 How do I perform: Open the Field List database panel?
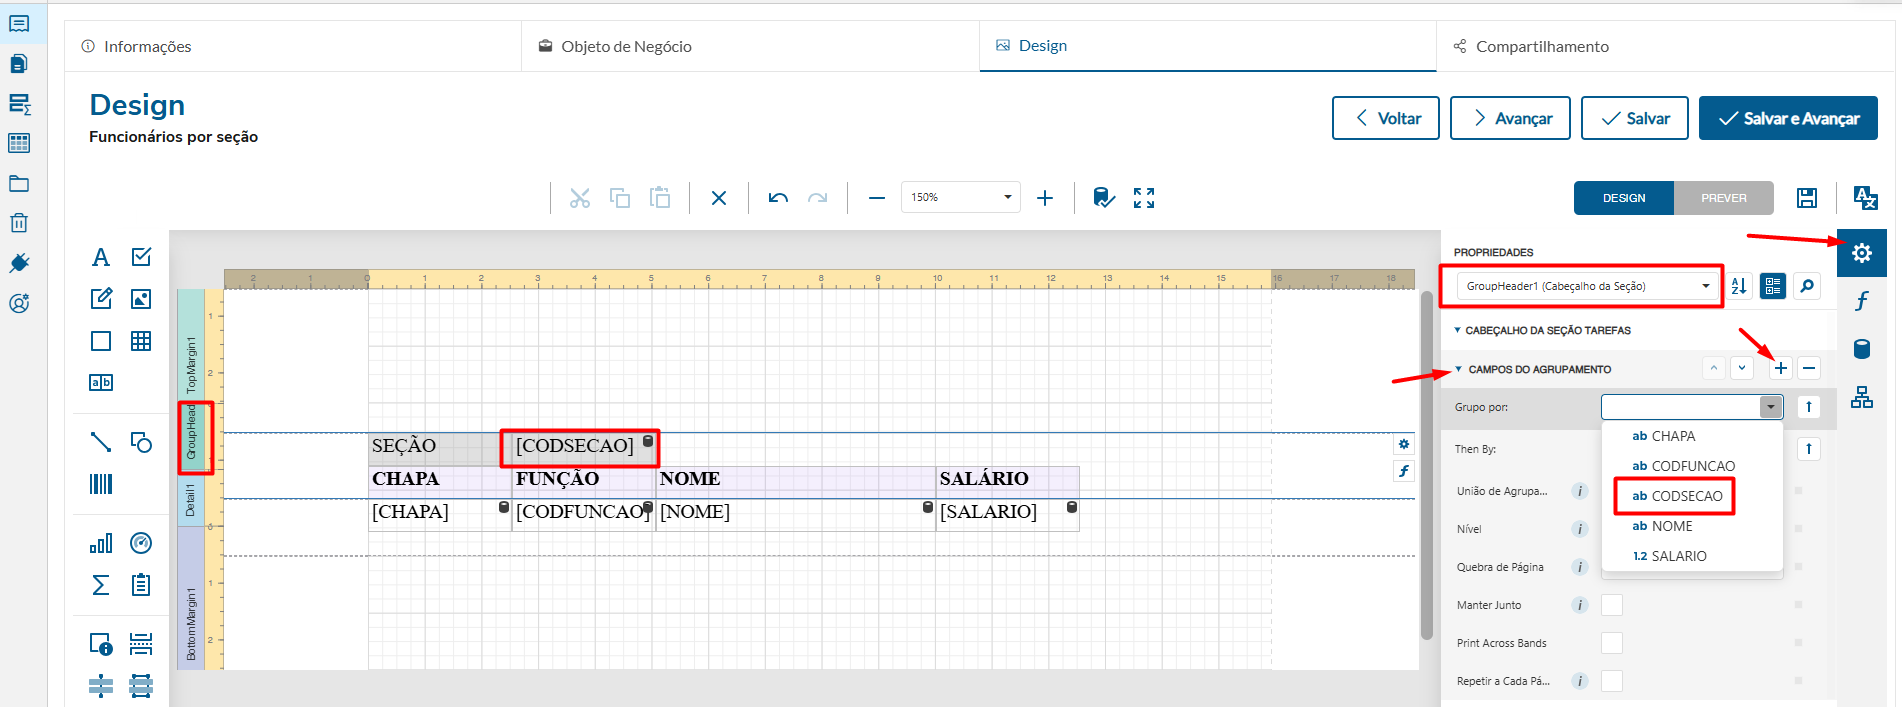tap(1862, 349)
